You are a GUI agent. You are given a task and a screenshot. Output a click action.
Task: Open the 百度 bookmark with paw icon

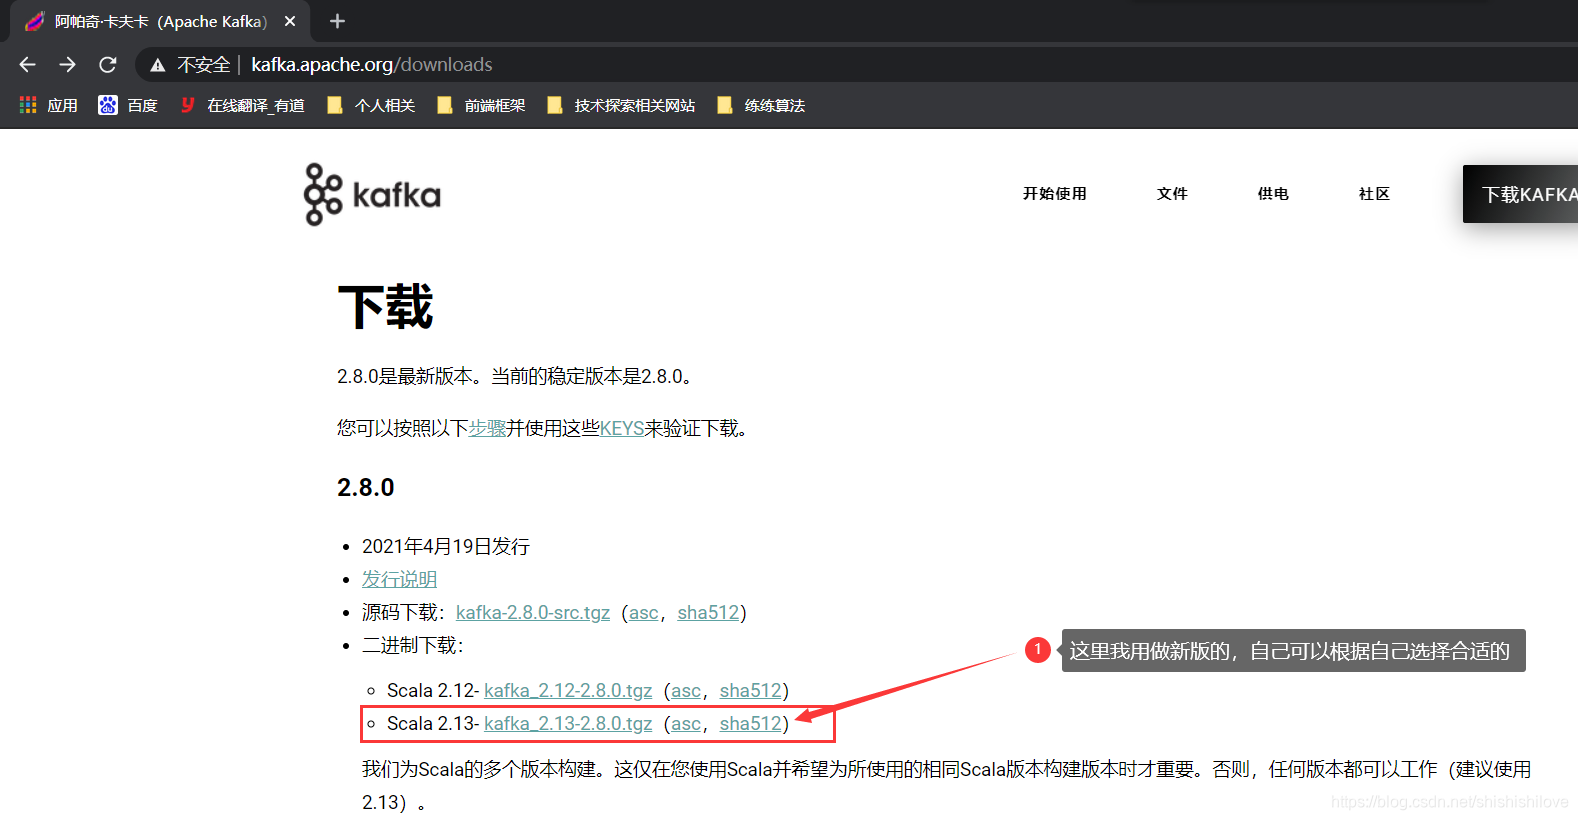pyautogui.click(x=128, y=105)
